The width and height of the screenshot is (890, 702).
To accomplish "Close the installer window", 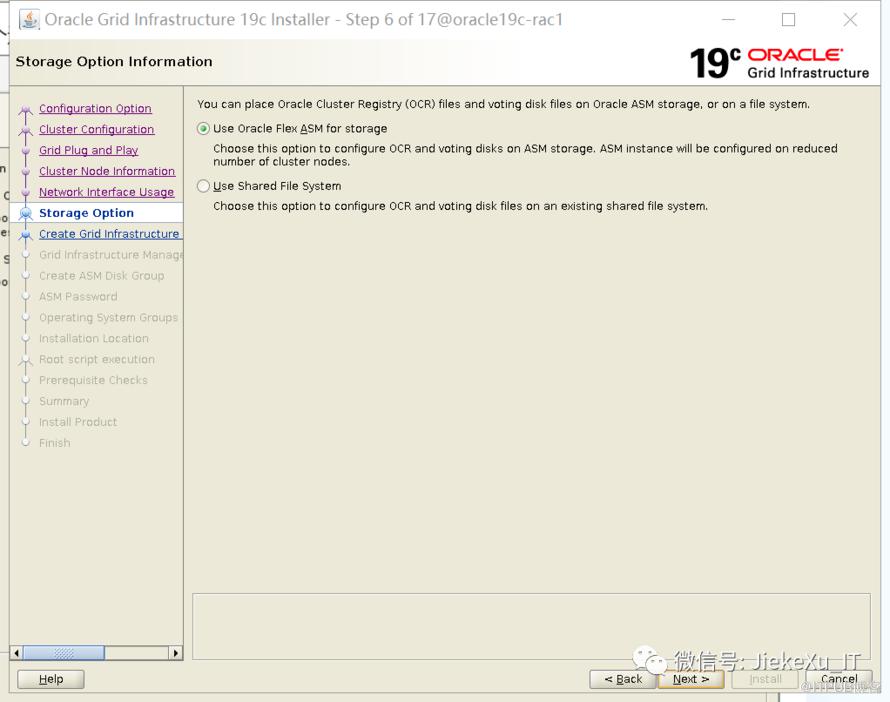I will coord(850,20).
